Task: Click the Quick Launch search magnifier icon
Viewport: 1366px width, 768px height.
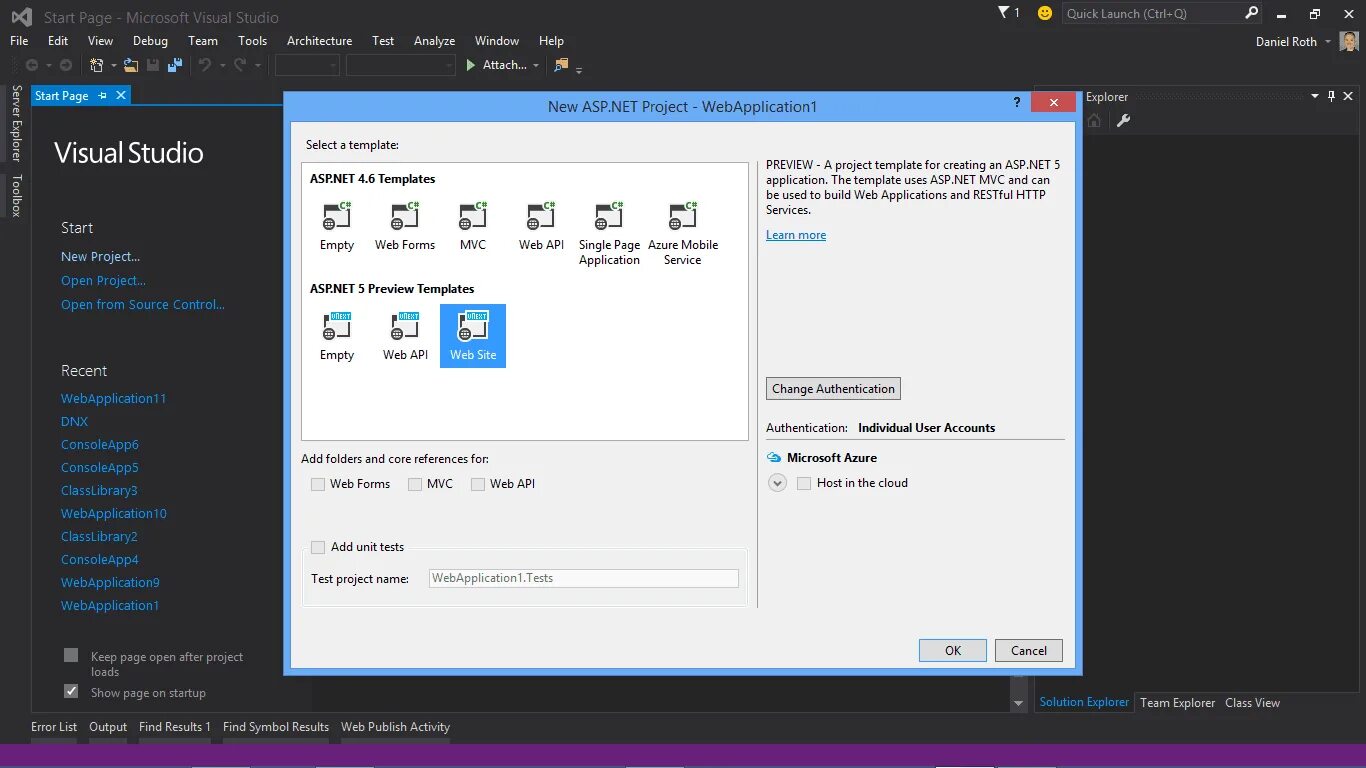Action: [1251, 13]
